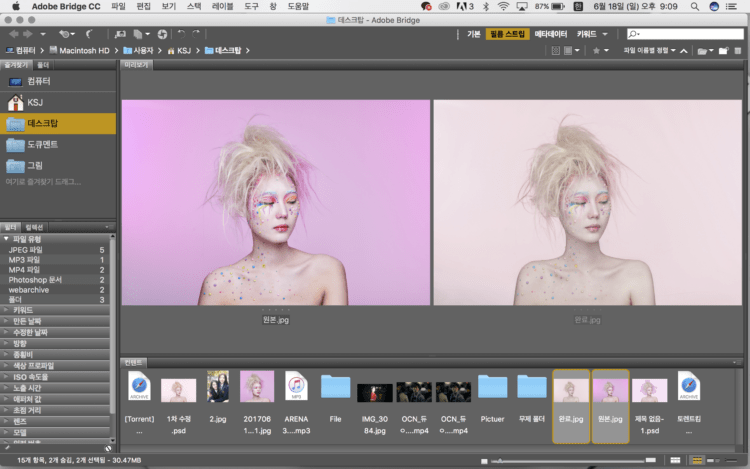Click the boomerang return-to-app icon
The image size is (750, 469).
coord(89,33)
